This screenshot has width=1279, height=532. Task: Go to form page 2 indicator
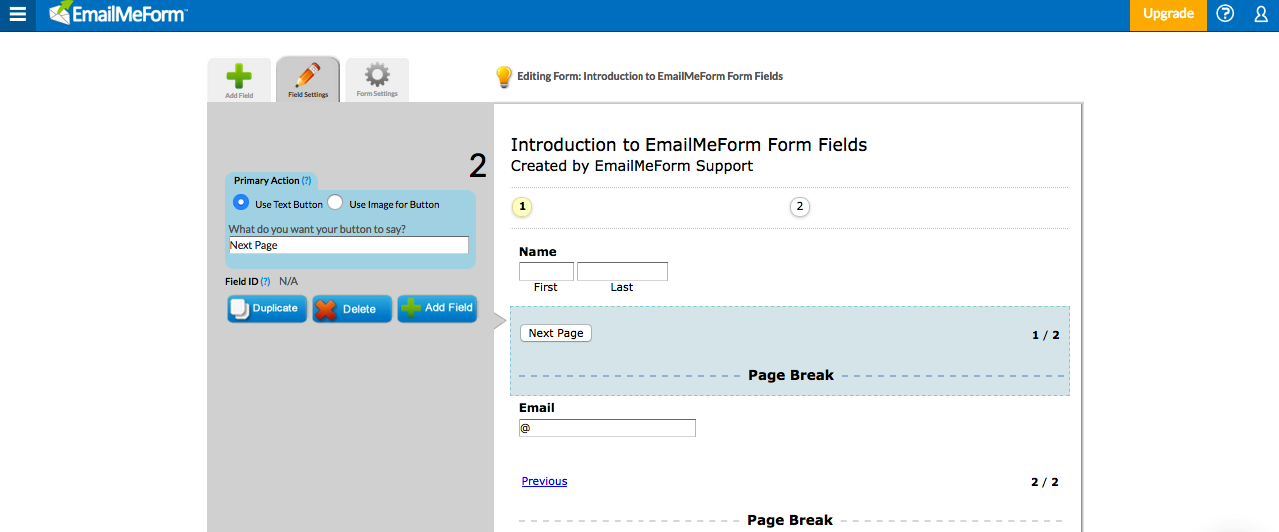(x=799, y=207)
